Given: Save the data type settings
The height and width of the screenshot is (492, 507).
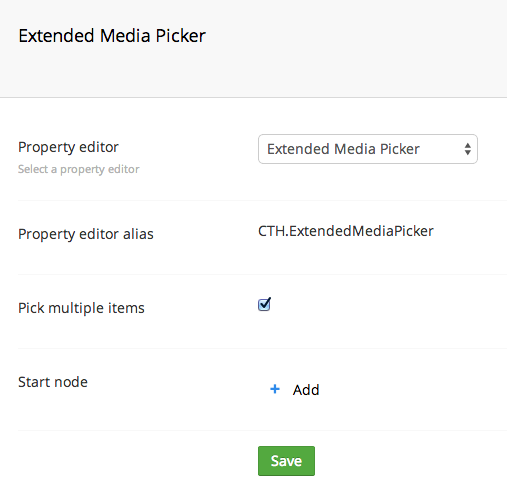Looking at the screenshot, I should 286,461.
